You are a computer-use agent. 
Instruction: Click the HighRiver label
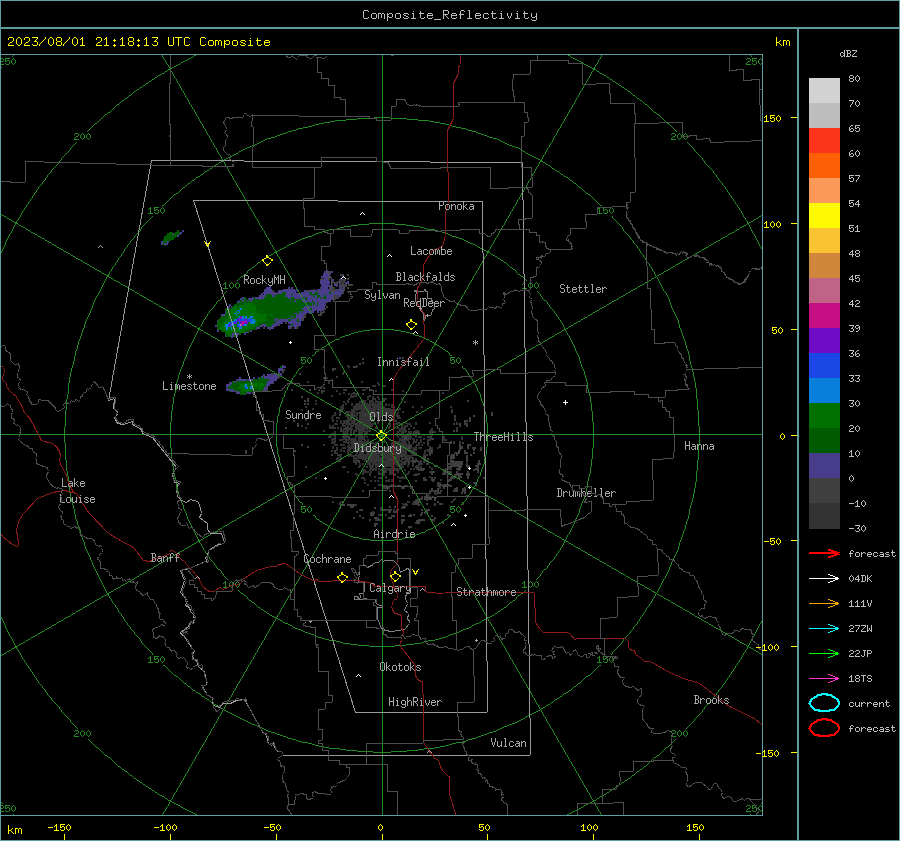(415, 702)
